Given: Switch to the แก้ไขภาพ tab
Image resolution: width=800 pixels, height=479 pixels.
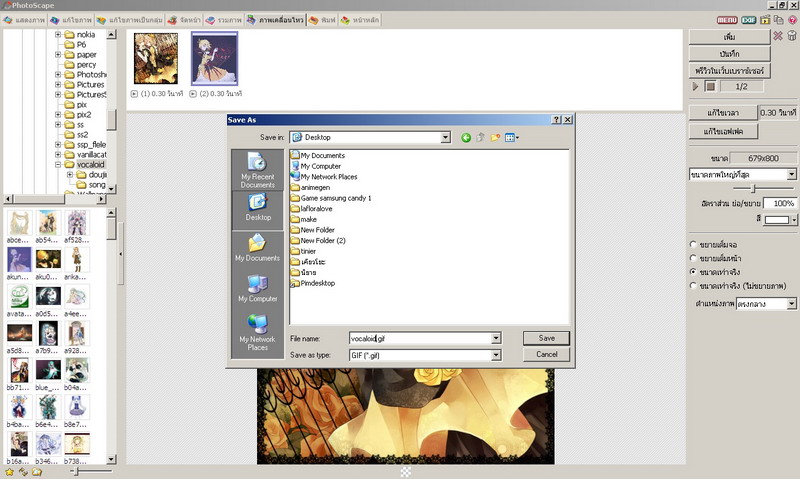Looking at the screenshot, I should [x=71, y=20].
